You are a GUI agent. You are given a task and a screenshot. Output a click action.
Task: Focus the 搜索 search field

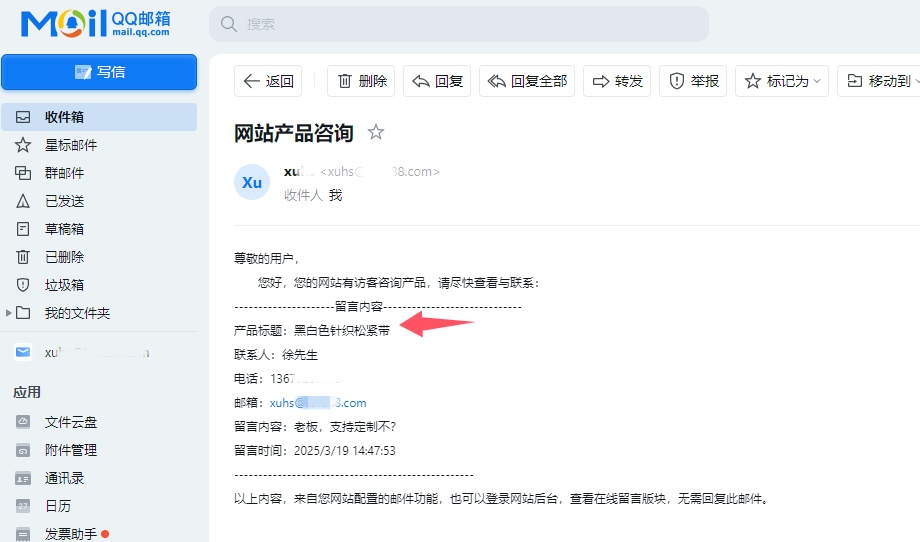point(459,24)
